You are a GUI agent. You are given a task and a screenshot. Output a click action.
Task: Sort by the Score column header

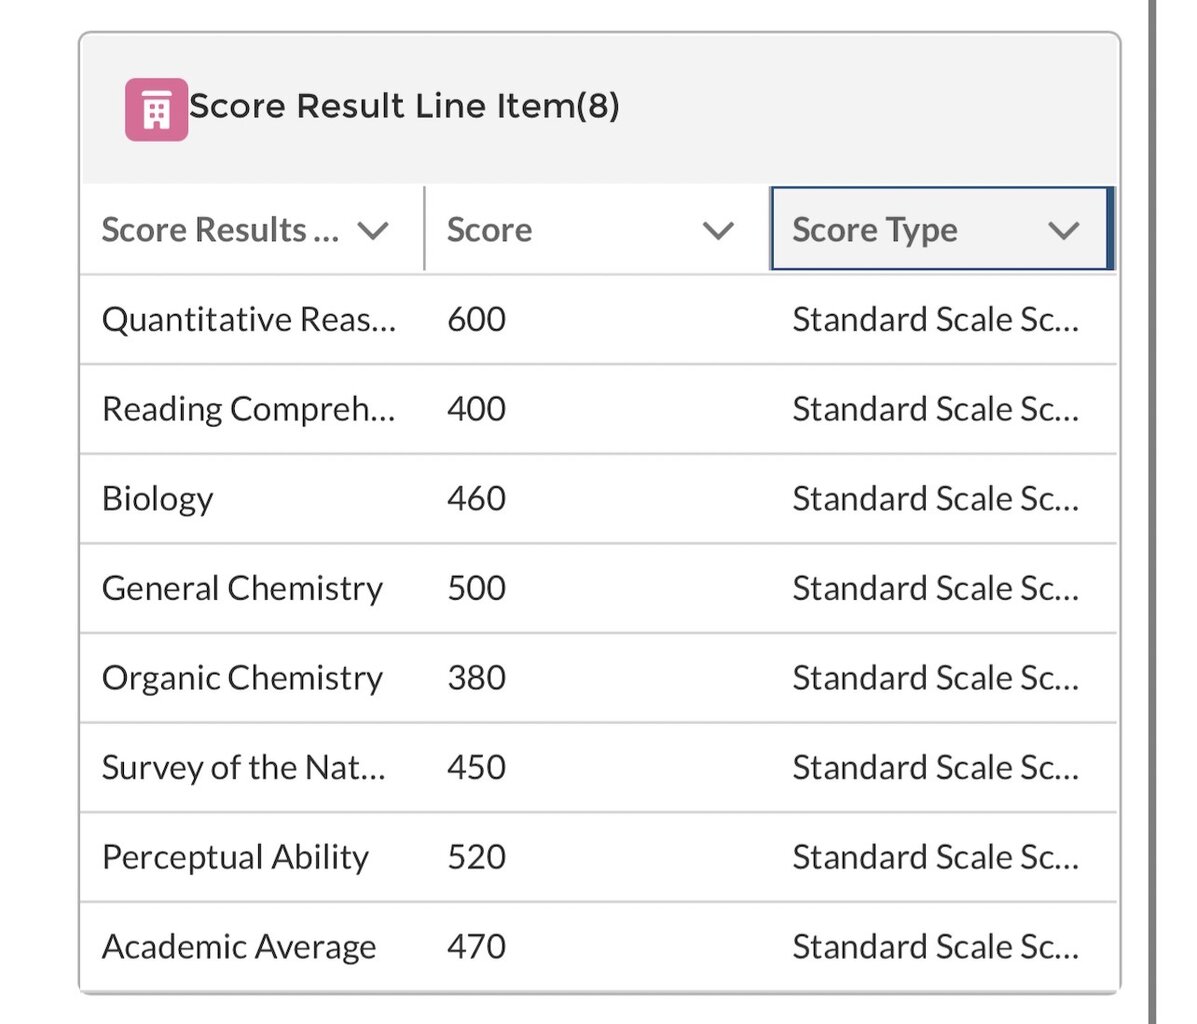(489, 230)
